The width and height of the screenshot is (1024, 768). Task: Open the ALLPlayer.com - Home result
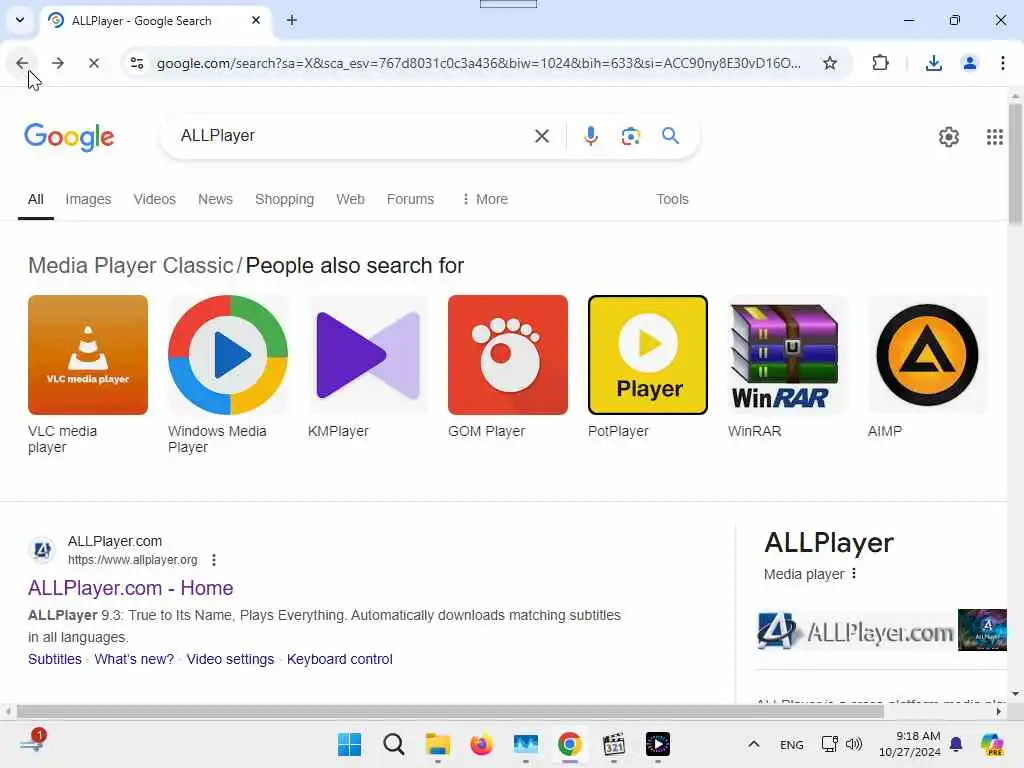131,588
